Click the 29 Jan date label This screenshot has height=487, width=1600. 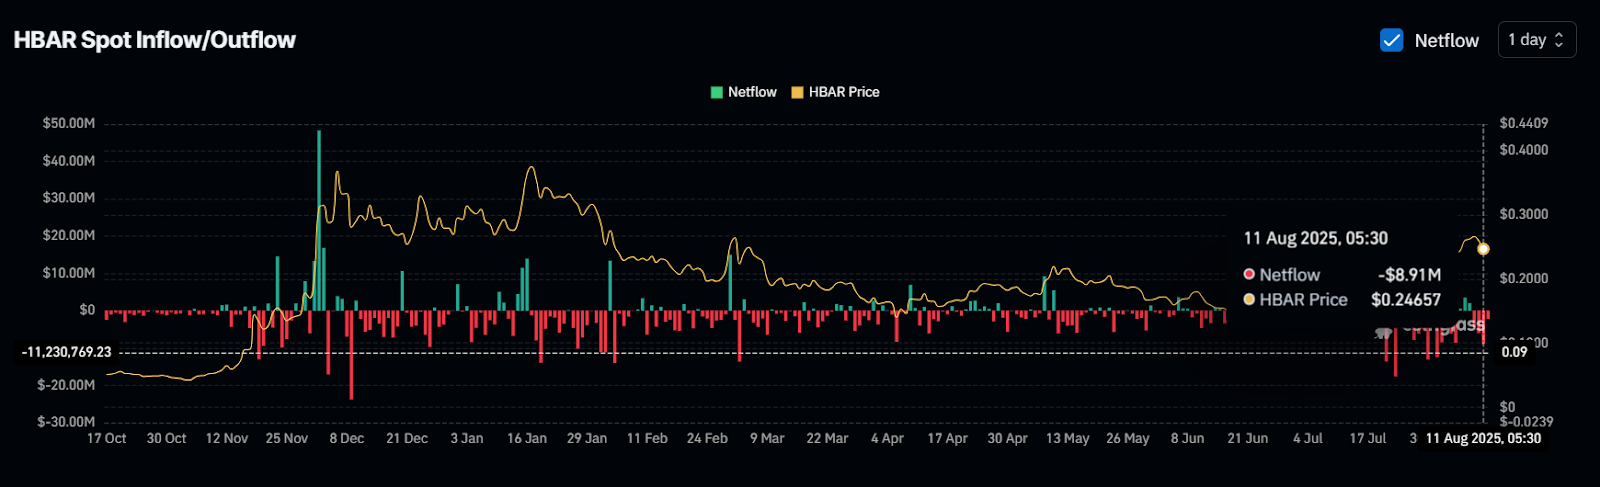pyautogui.click(x=587, y=439)
